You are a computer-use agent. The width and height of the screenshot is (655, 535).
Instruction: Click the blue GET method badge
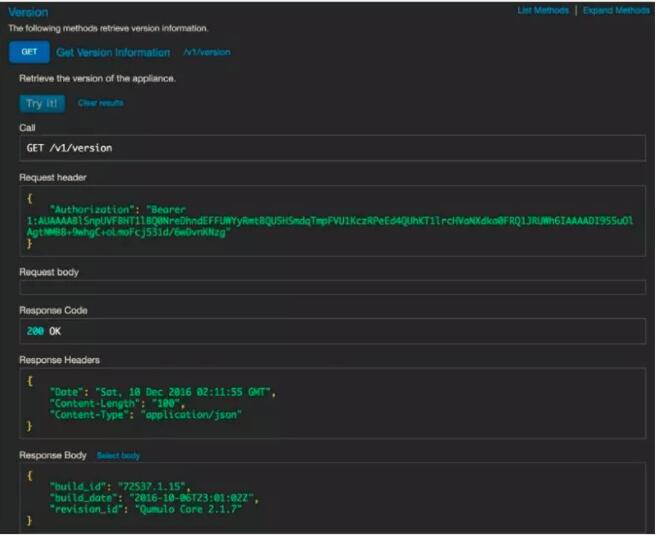coord(29,52)
